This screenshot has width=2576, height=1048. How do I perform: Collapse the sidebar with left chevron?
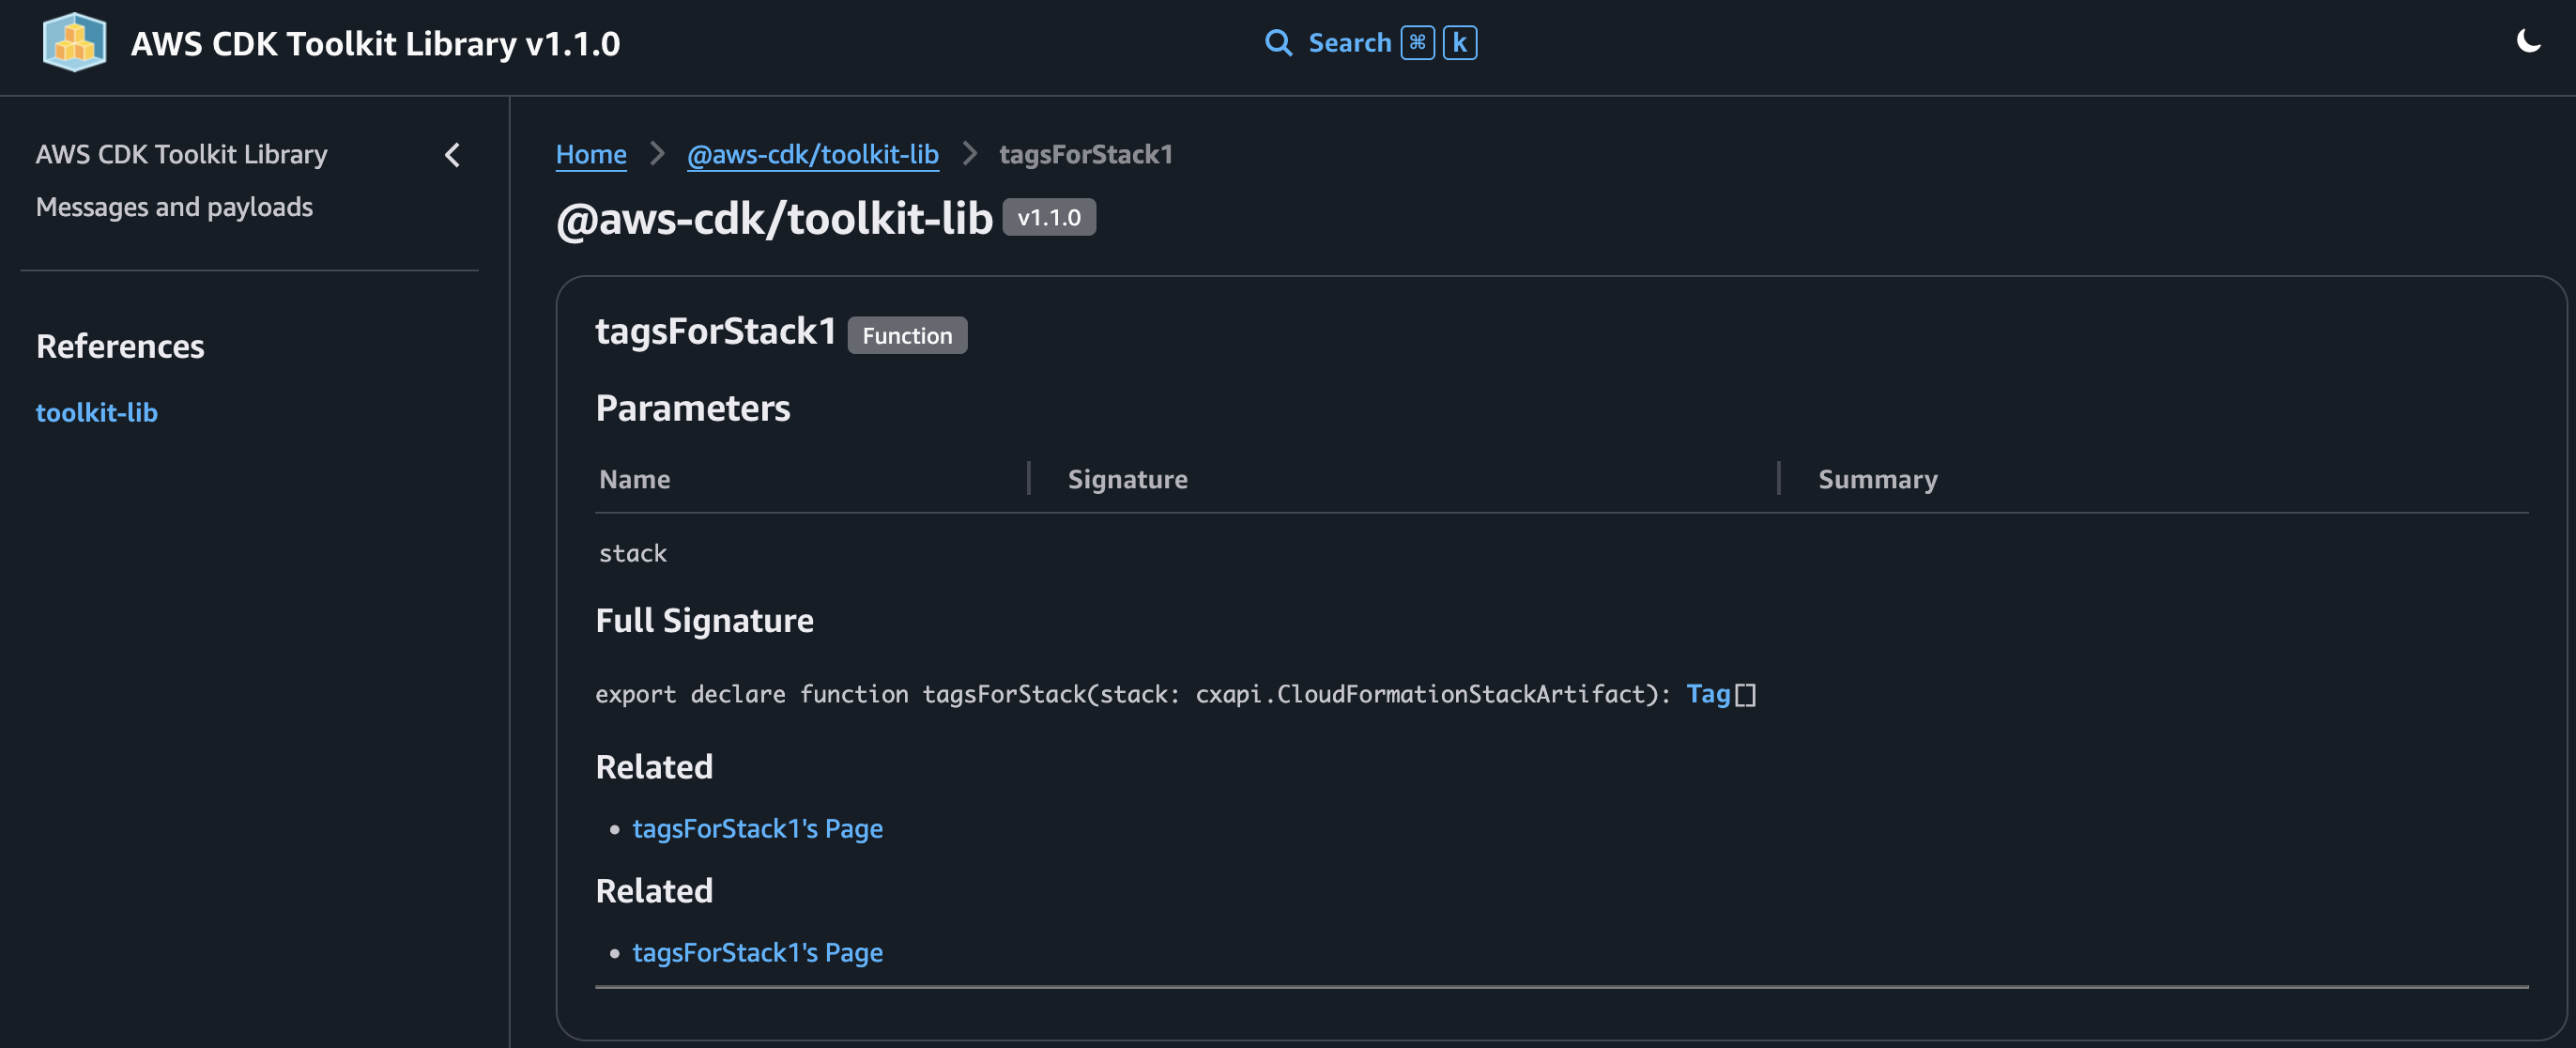(x=453, y=155)
